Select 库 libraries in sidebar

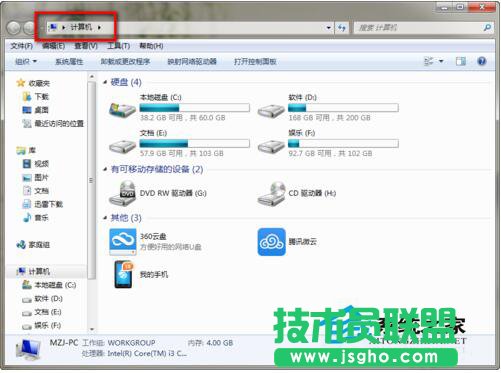[x=26, y=150]
